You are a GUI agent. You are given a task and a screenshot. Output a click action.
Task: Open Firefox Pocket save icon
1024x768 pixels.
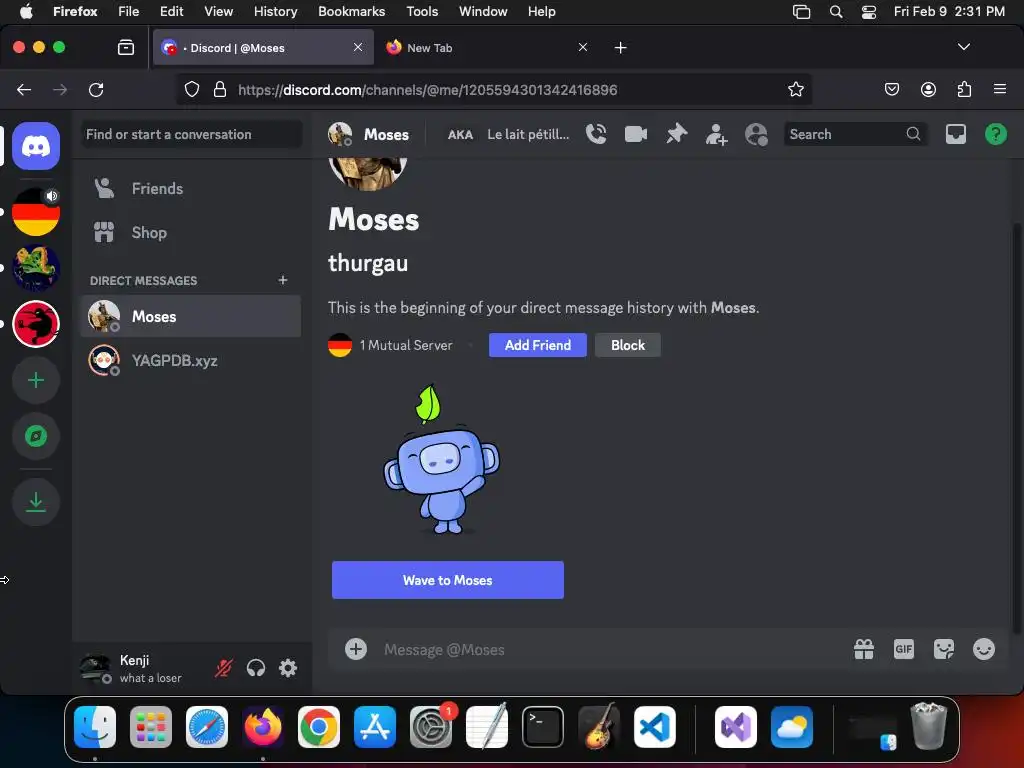(891, 89)
